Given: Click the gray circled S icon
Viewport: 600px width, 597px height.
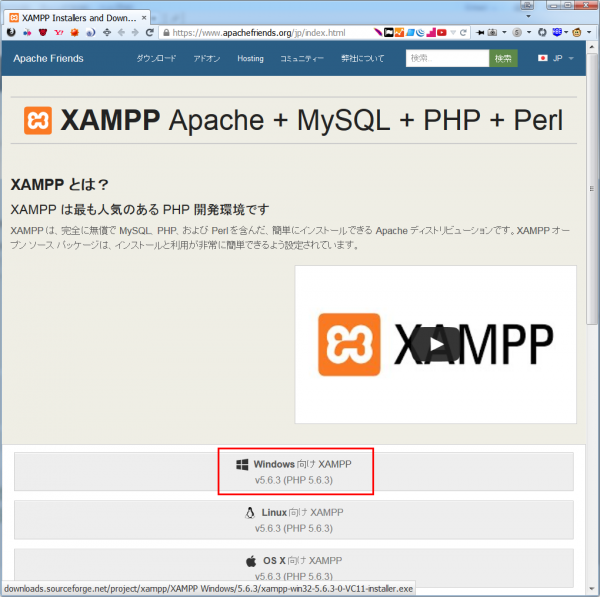Looking at the screenshot, I should click(517, 33).
